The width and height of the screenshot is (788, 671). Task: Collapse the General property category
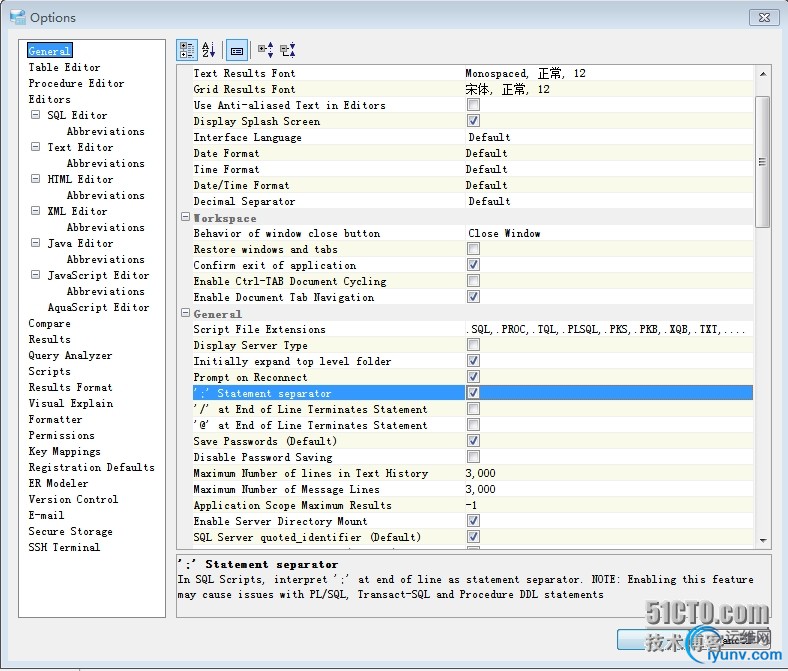(185, 313)
